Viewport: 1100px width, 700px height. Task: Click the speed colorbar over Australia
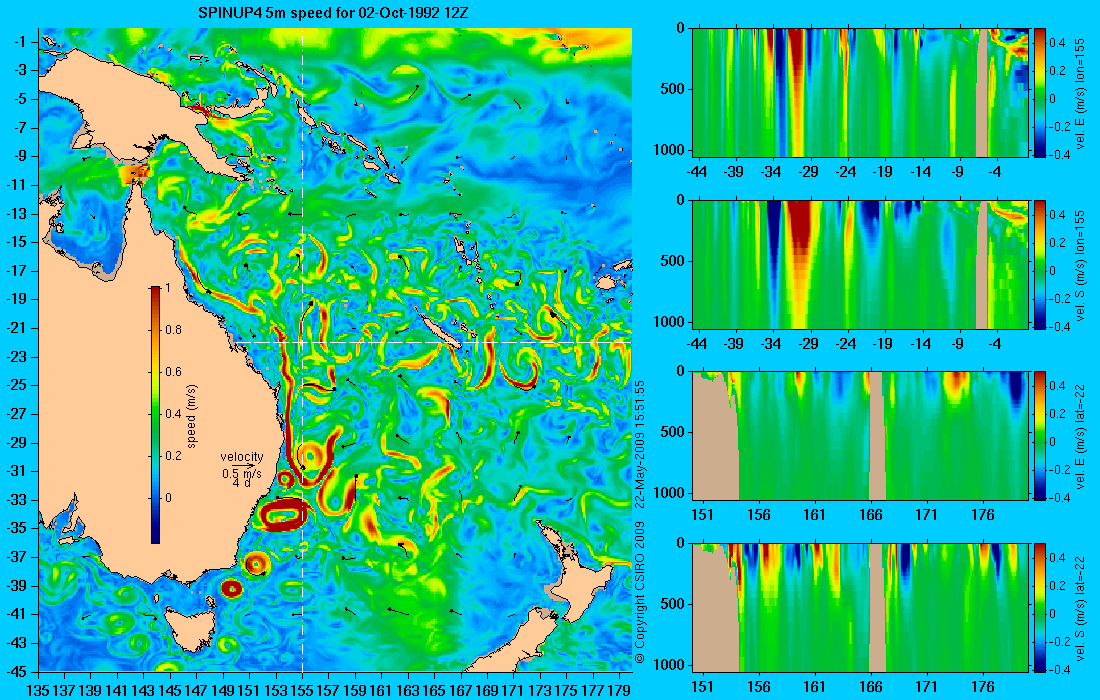pyautogui.click(x=155, y=415)
